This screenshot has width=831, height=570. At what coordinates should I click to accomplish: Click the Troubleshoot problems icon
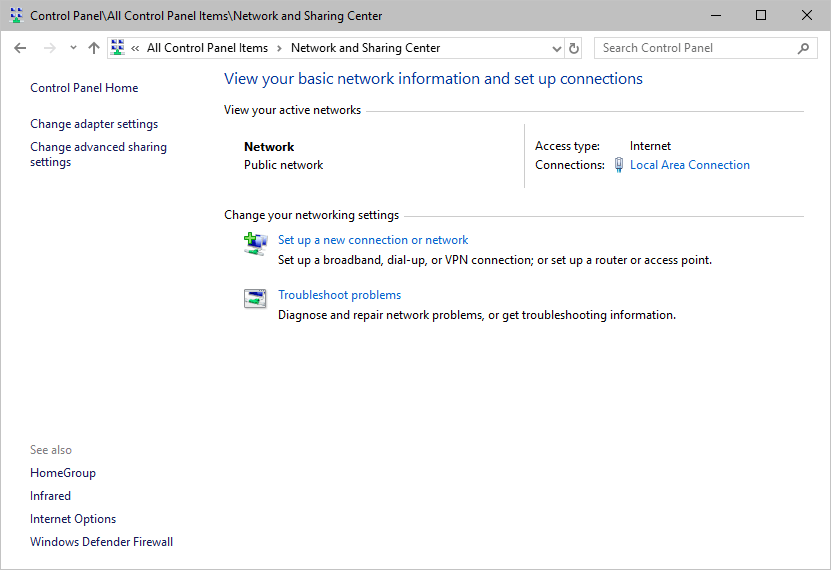point(255,299)
